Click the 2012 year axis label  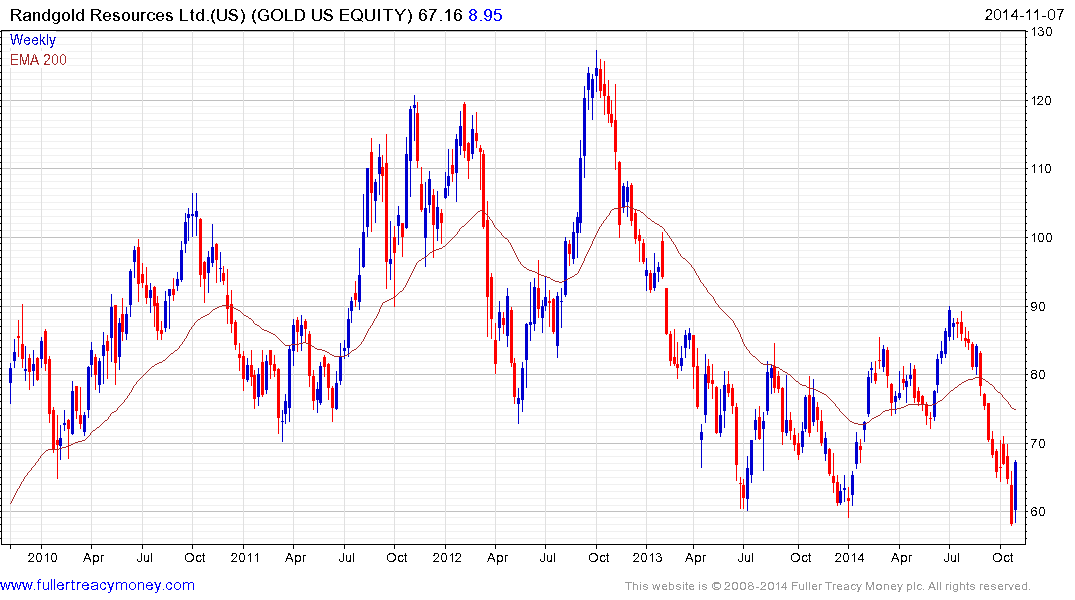(447, 557)
